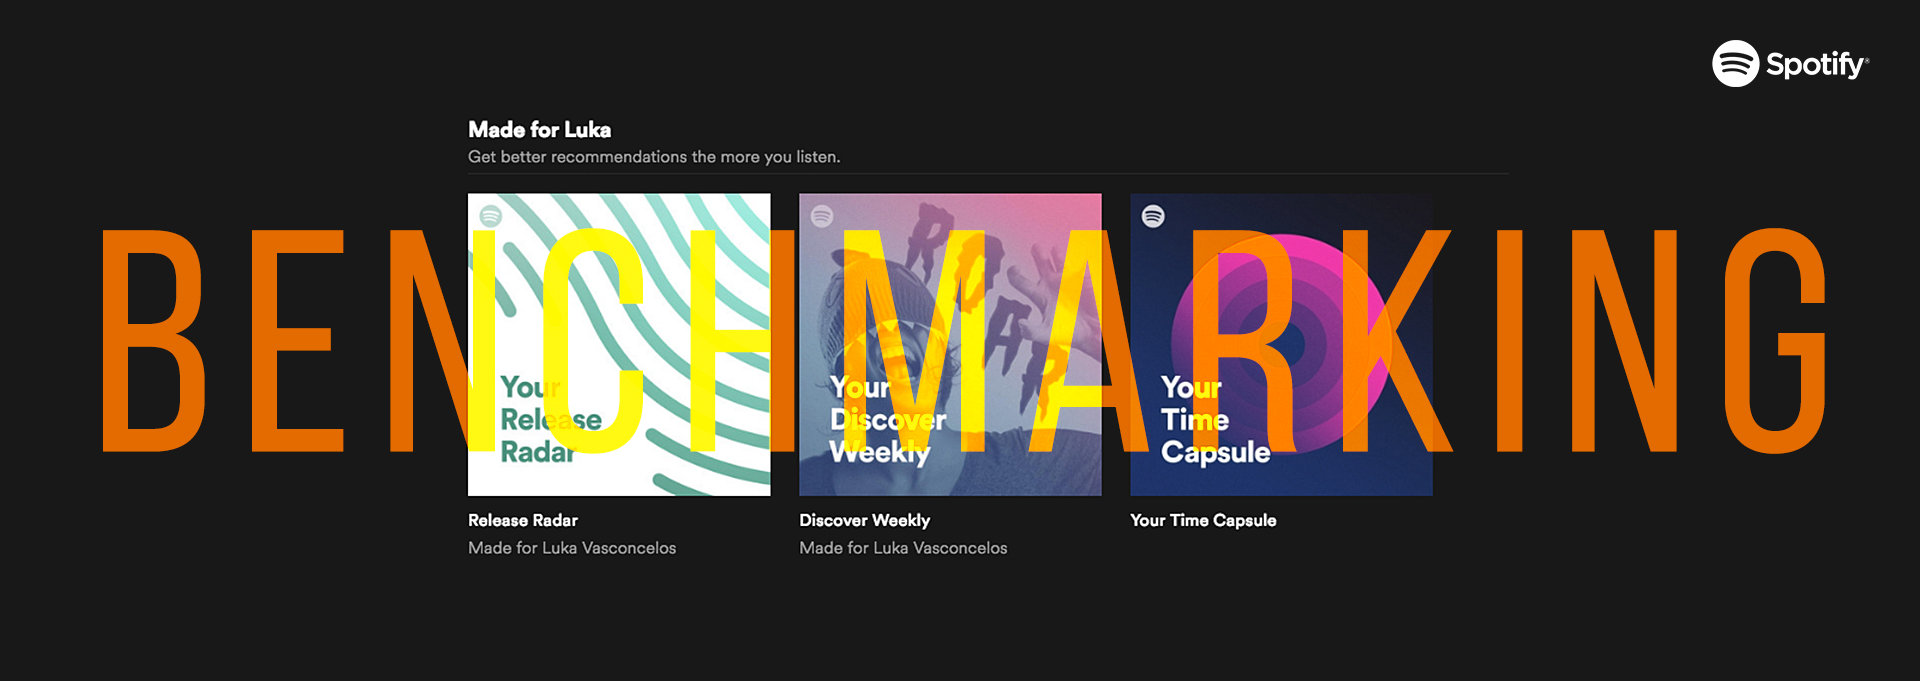The height and width of the screenshot is (681, 1920).
Task: Click 'Made for Luka Vasconcelos' under Release Radar
Action: coord(572,548)
